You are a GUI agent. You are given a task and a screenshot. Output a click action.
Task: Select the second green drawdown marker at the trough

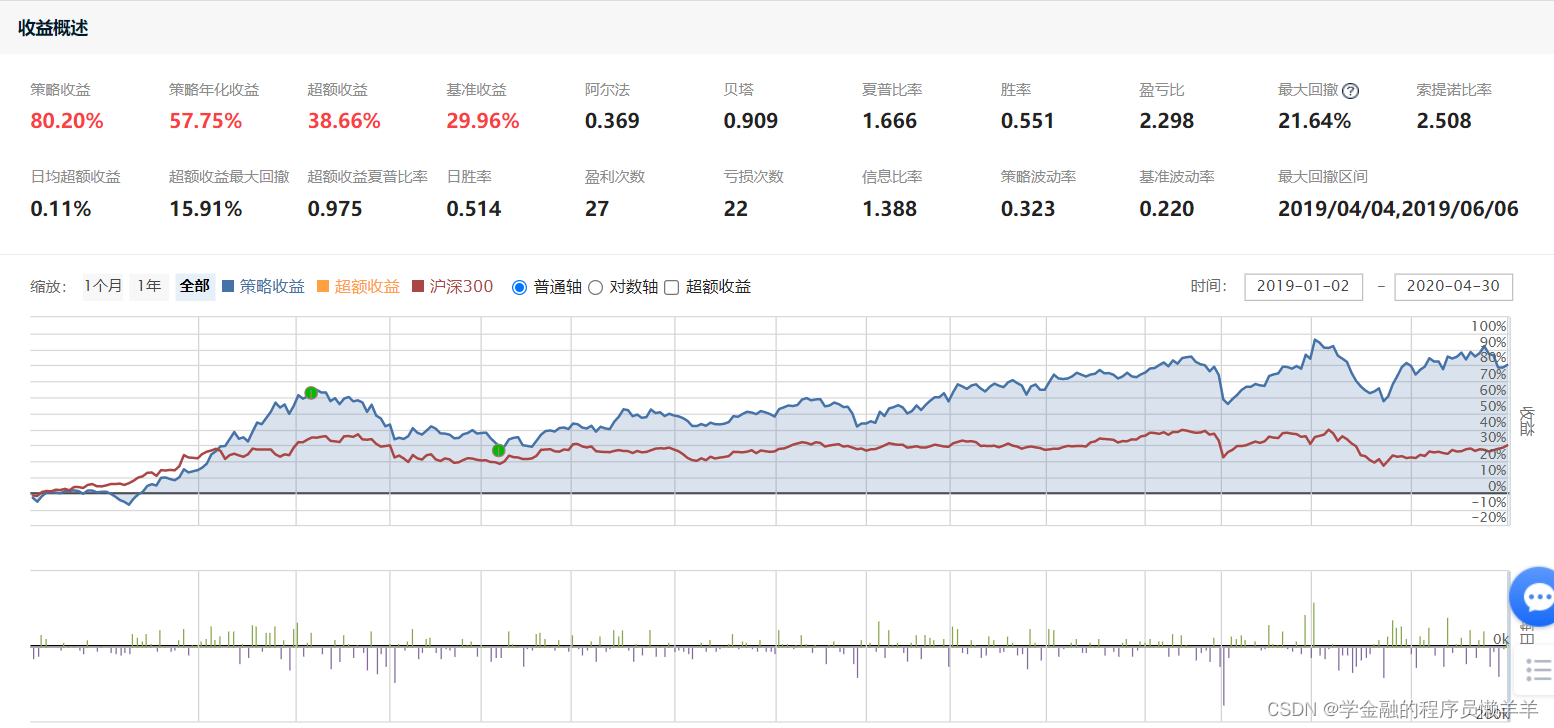pyautogui.click(x=498, y=450)
